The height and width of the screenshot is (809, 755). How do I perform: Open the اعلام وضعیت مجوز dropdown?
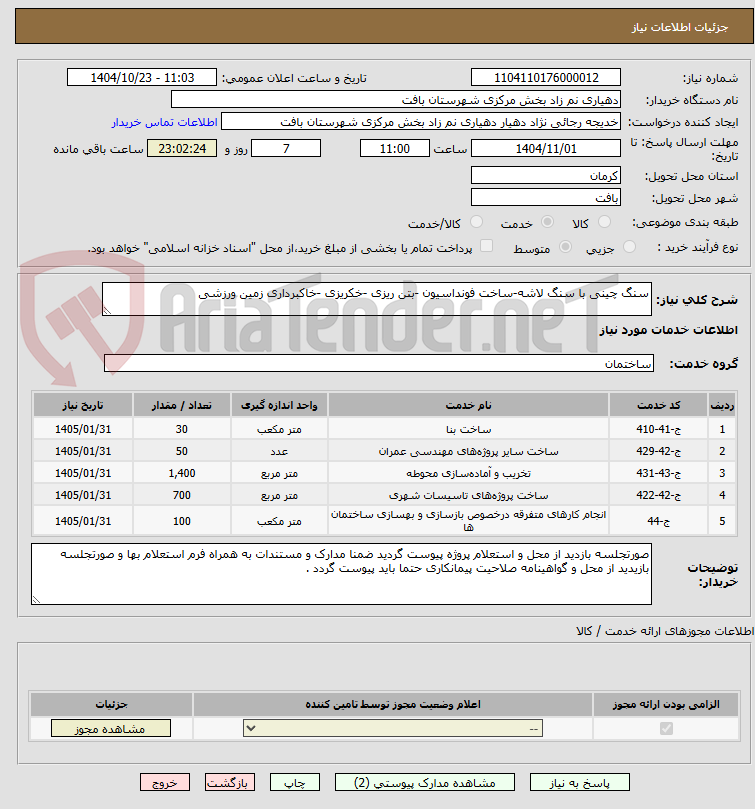393,729
